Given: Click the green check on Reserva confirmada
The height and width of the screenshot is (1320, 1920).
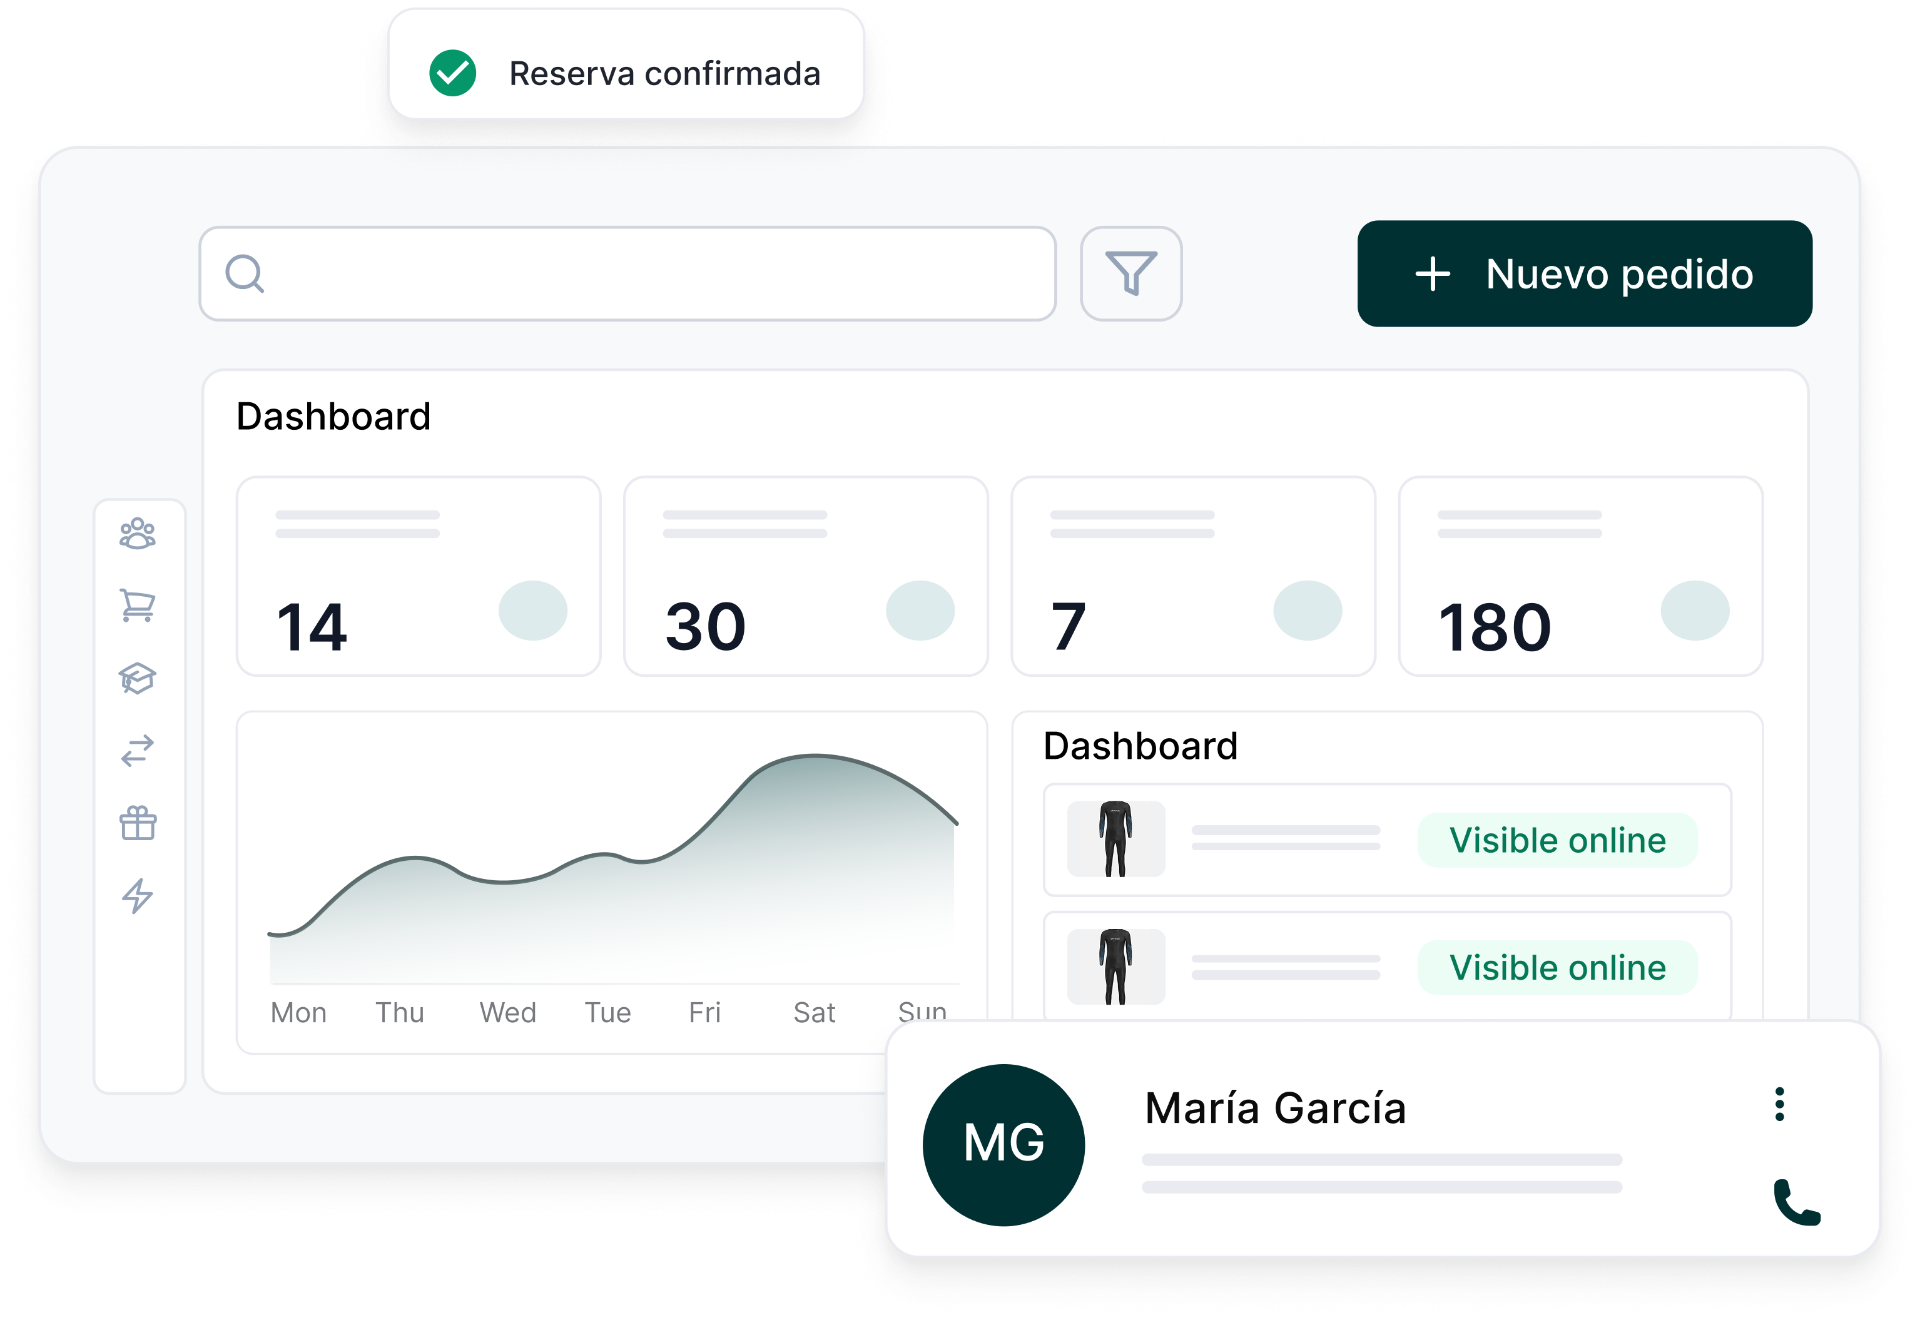Looking at the screenshot, I should [453, 73].
